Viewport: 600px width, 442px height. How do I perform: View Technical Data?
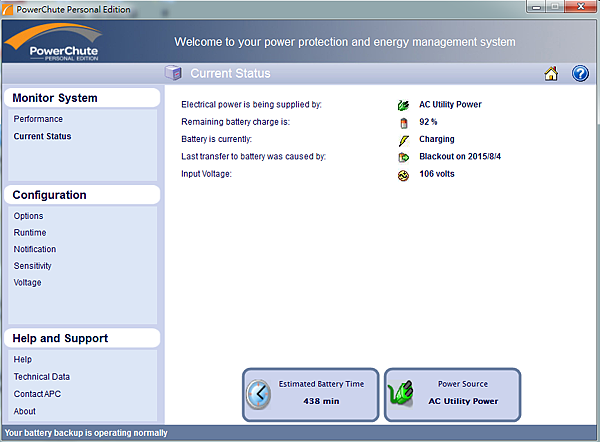click(42, 377)
